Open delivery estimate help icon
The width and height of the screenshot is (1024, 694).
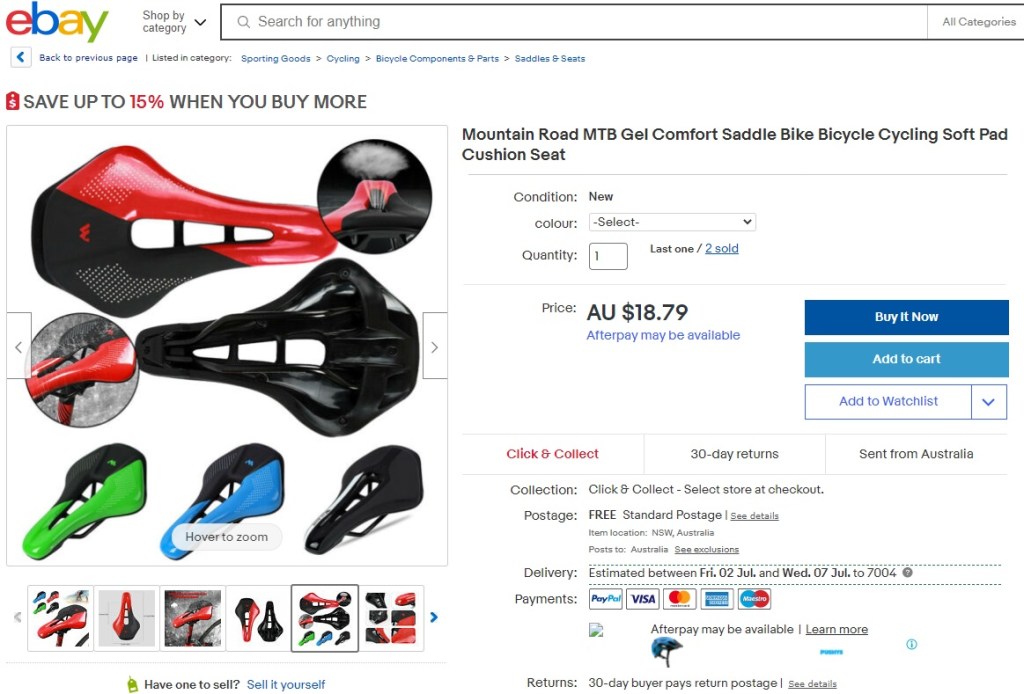tap(908, 573)
